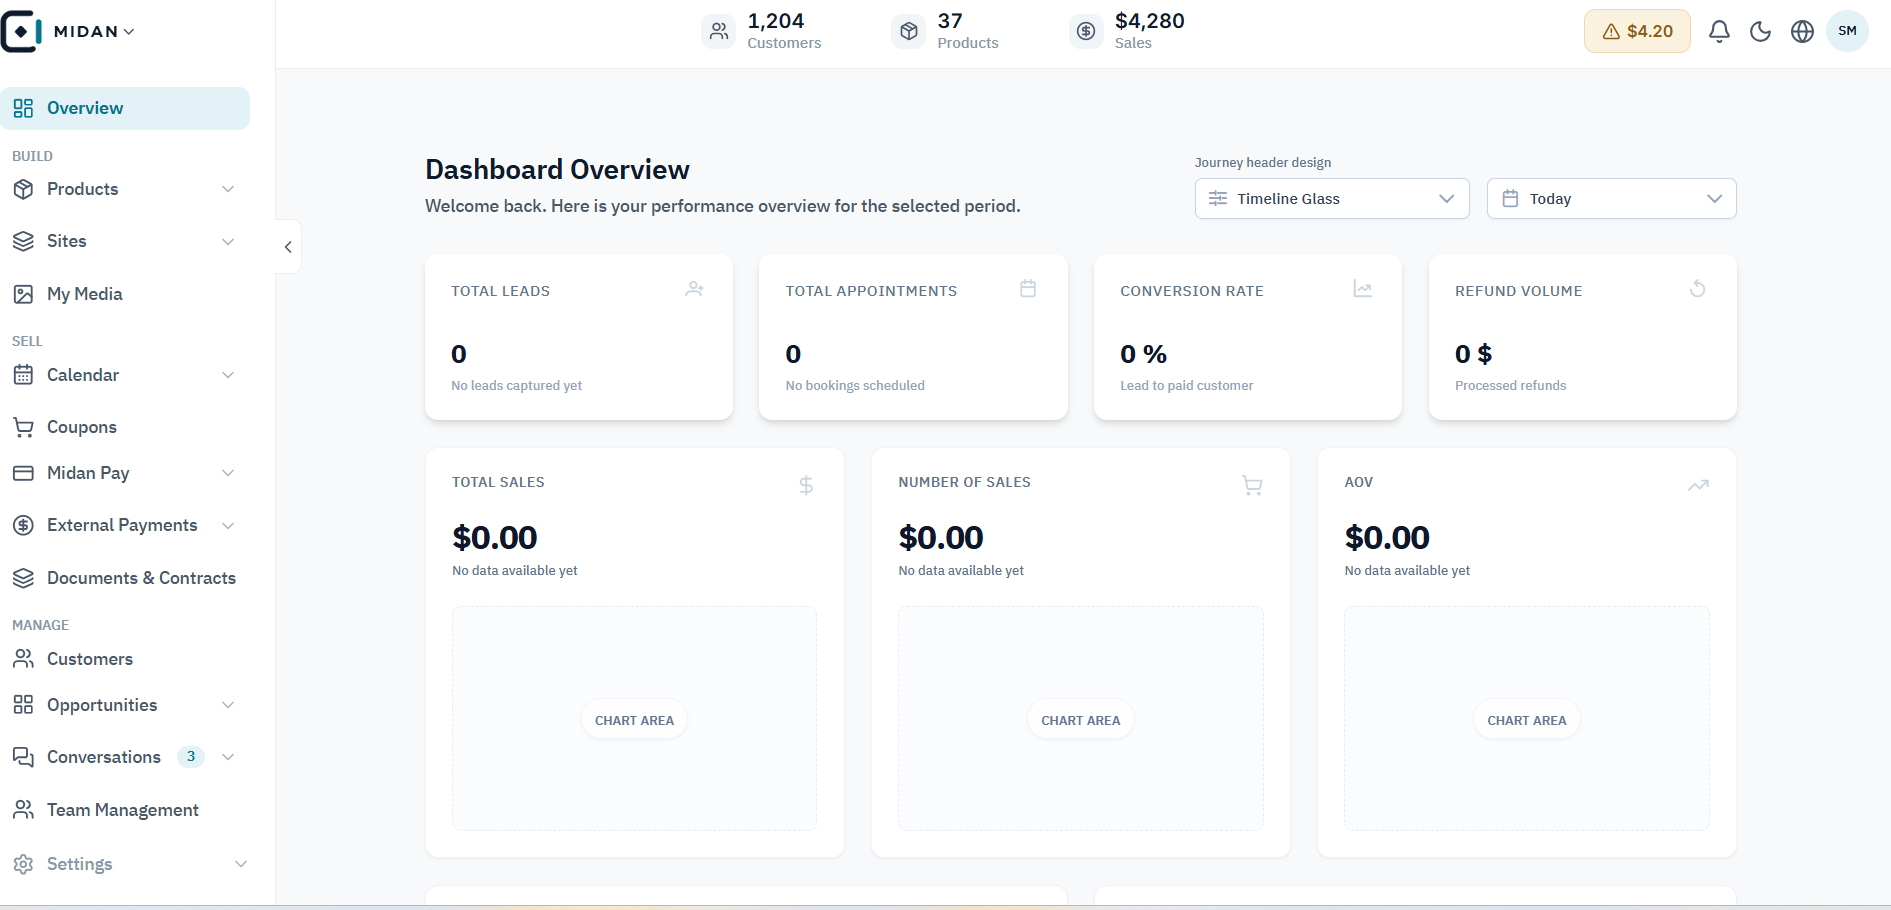Expand the Opportunities chevron
1891x910 pixels.
[228, 705]
